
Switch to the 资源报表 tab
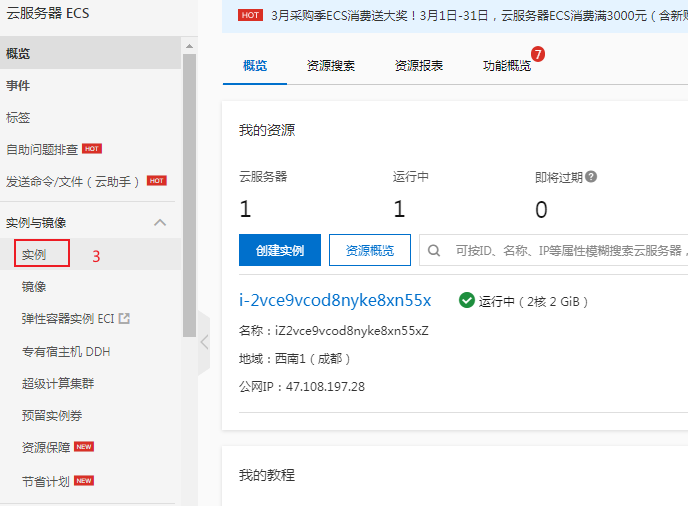[419, 66]
